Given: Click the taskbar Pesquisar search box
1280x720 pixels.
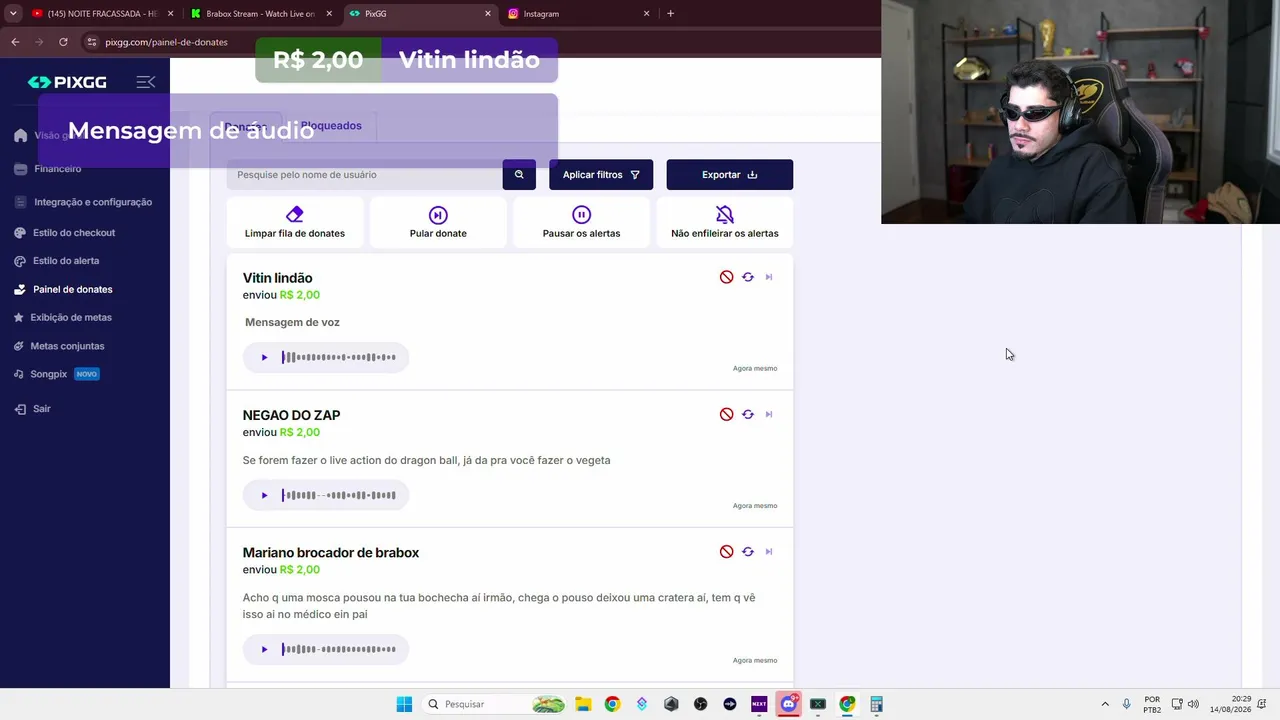Looking at the screenshot, I should coord(494,704).
